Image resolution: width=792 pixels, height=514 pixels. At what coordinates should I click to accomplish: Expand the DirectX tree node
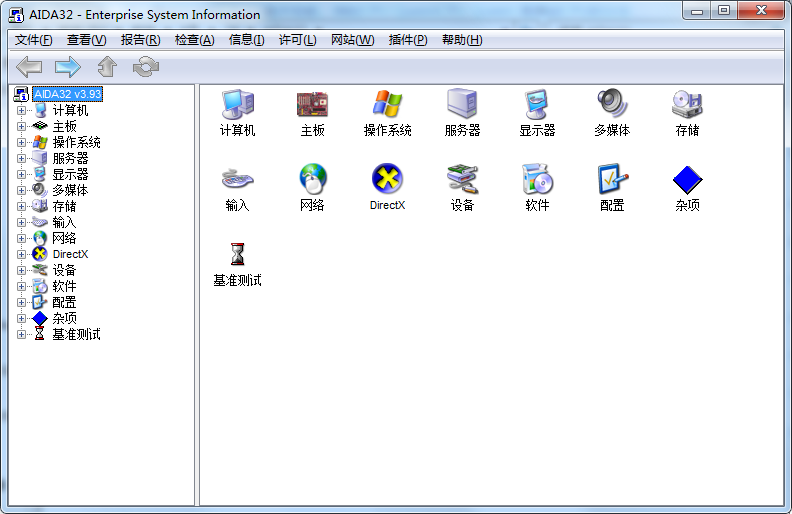tap(21, 254)
